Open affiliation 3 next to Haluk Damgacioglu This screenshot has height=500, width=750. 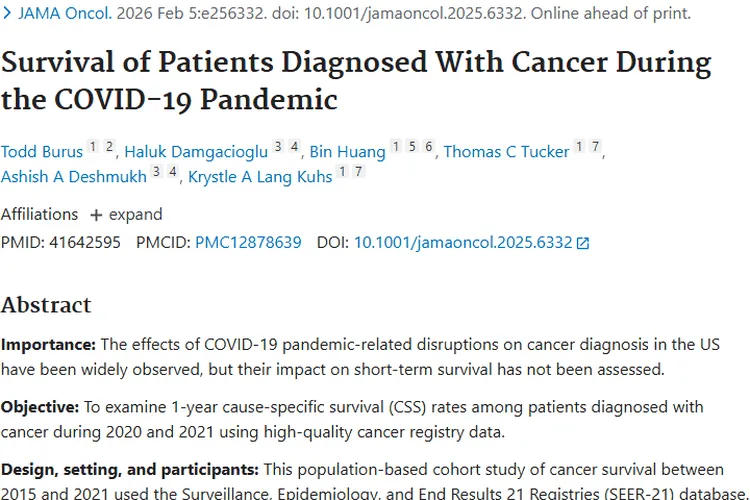click(282, 147)
